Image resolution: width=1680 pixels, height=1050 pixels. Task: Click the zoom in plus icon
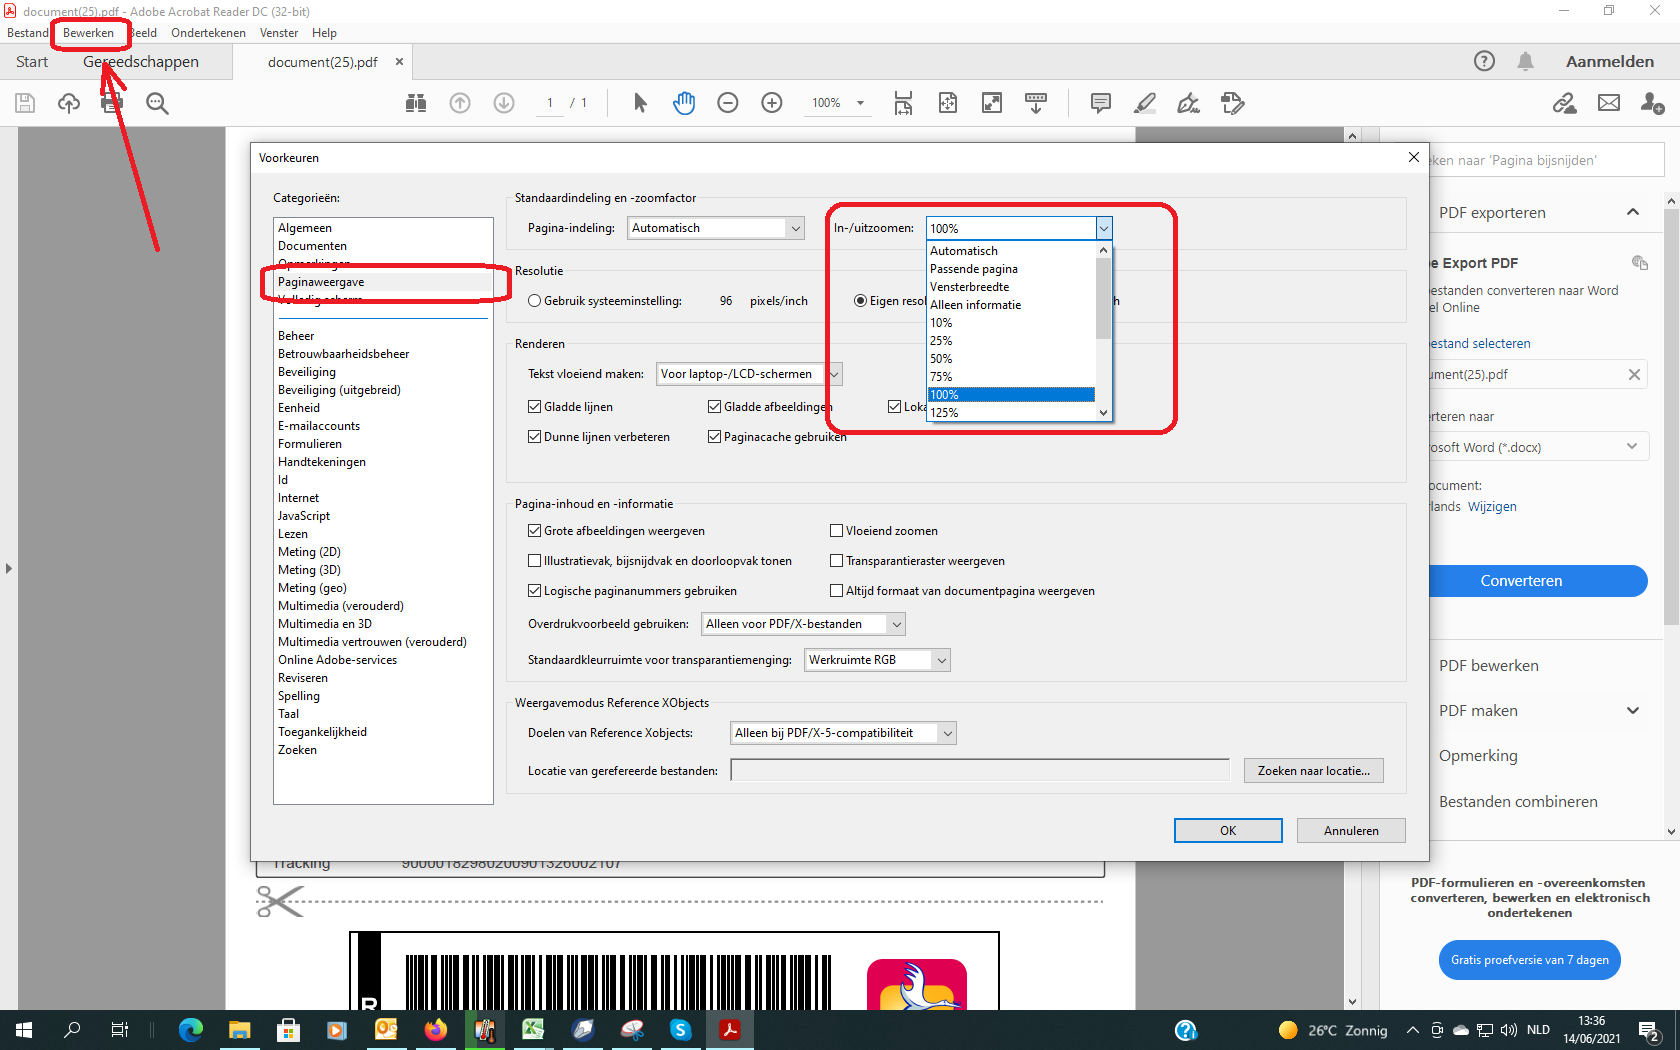(772, 103)
